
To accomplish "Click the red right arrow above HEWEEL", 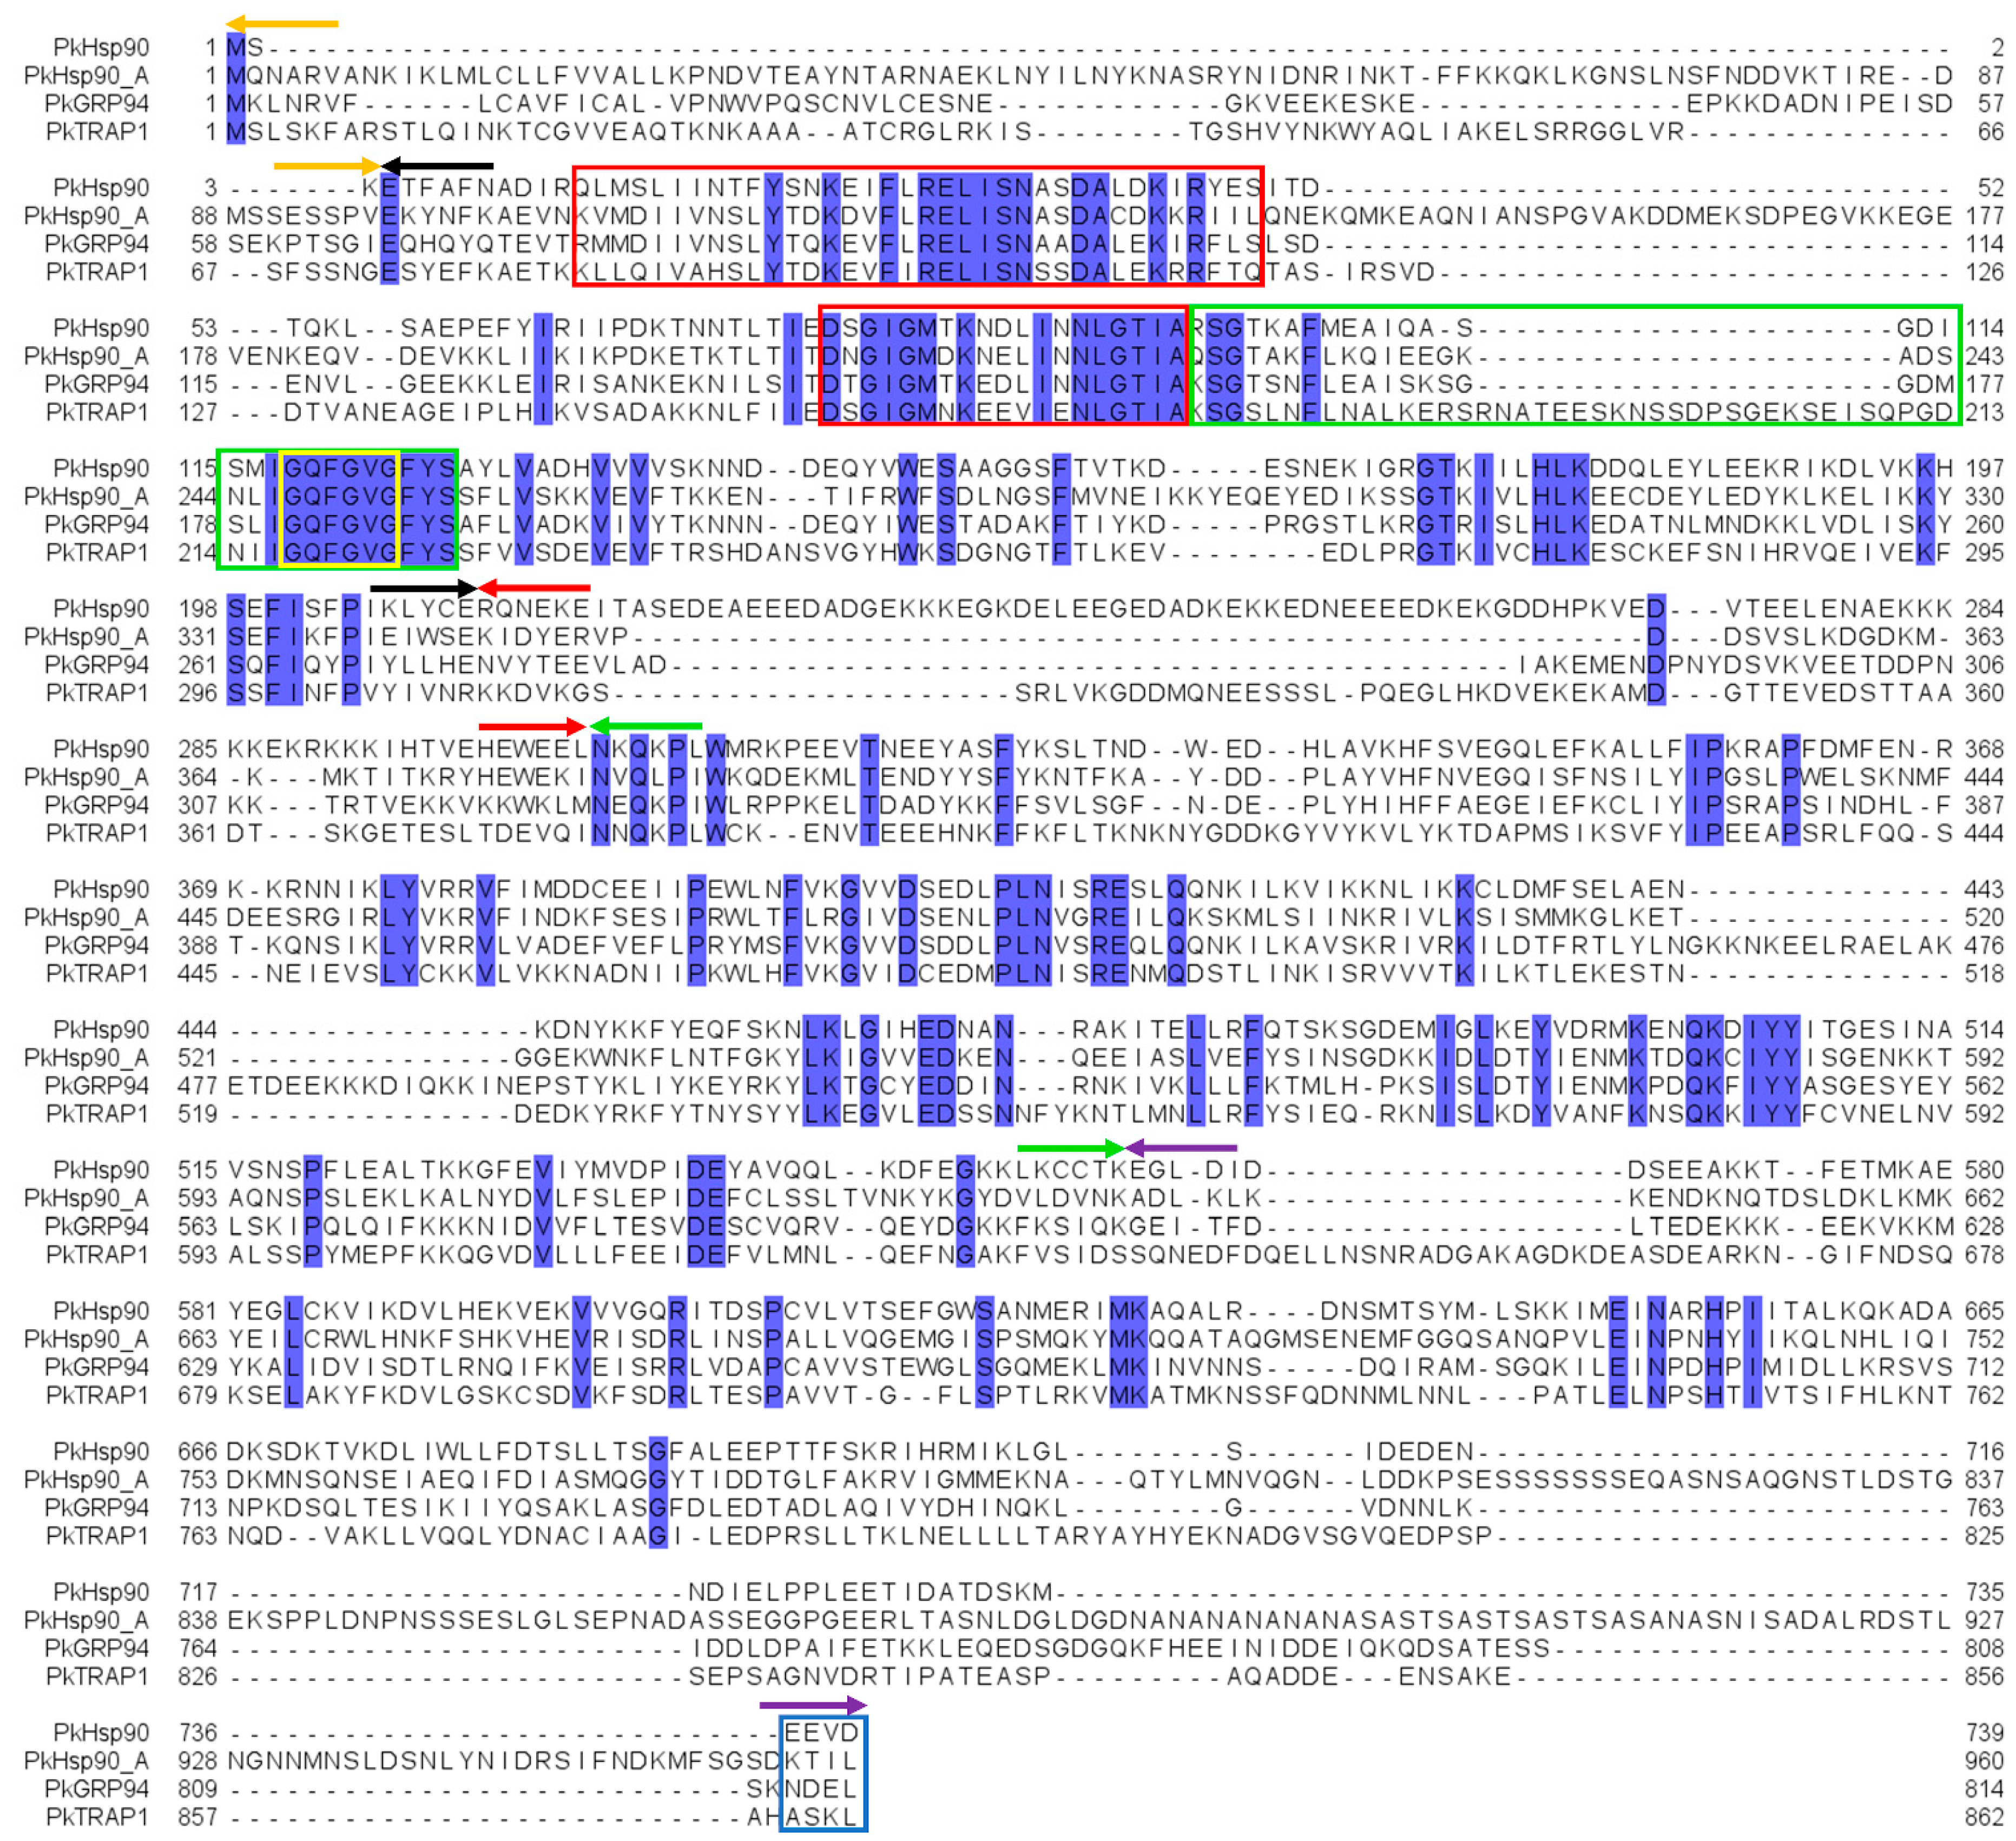I will 532,727.
